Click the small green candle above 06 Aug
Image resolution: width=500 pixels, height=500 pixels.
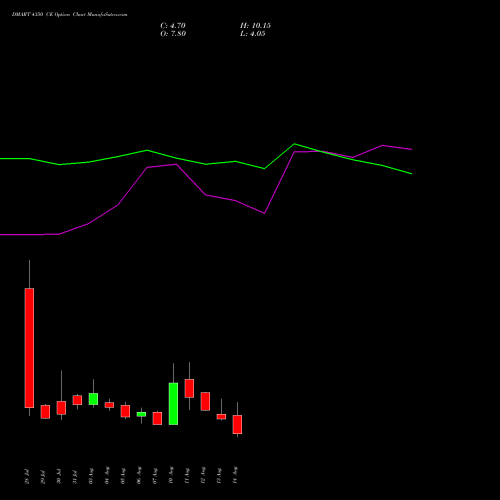point(141,414)
